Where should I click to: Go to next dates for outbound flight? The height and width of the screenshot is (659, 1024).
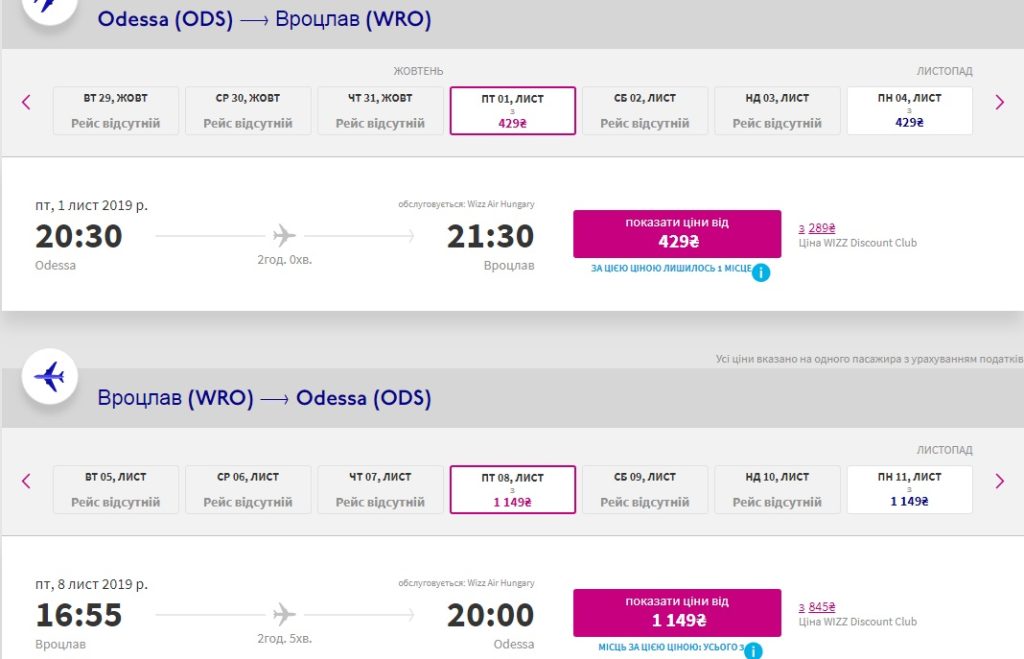tap(999, 102)
